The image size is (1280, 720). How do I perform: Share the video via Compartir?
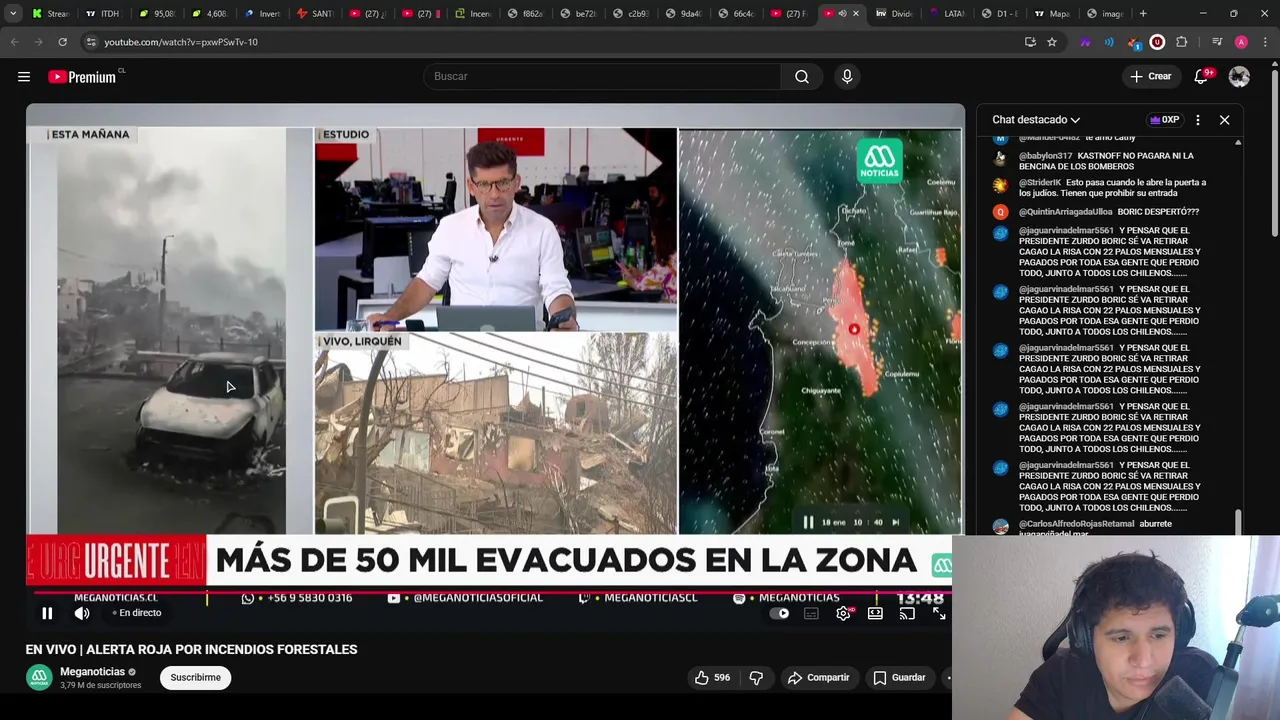pos(818,677)
